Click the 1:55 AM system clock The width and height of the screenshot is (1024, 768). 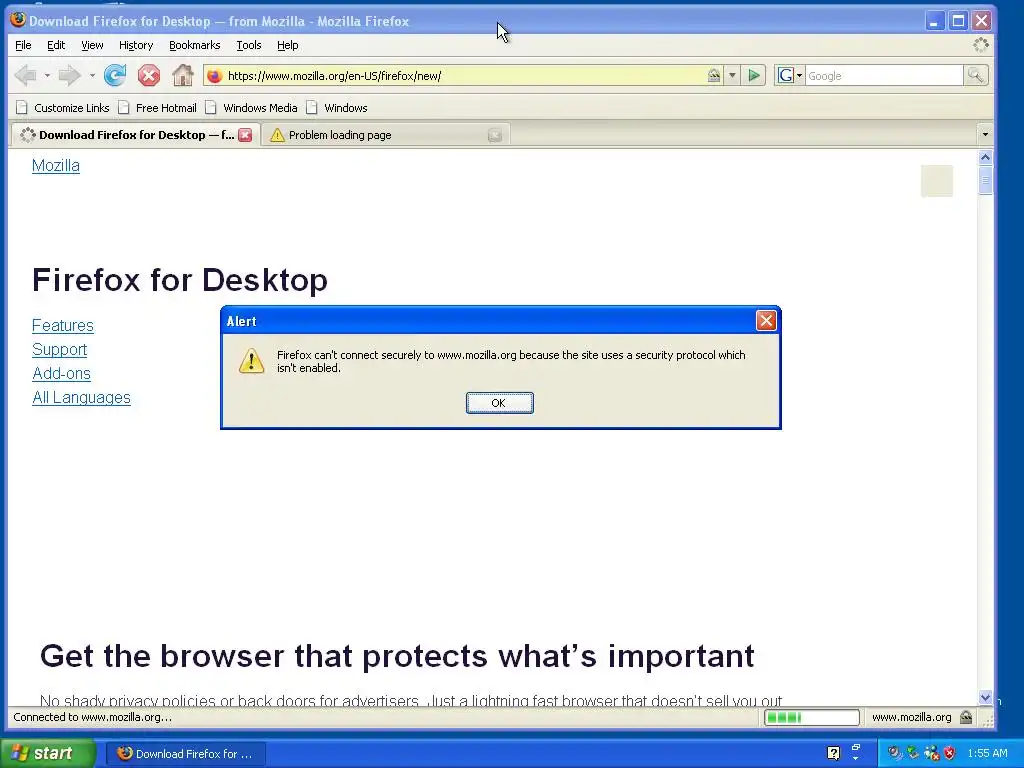[x=987, y=753]
